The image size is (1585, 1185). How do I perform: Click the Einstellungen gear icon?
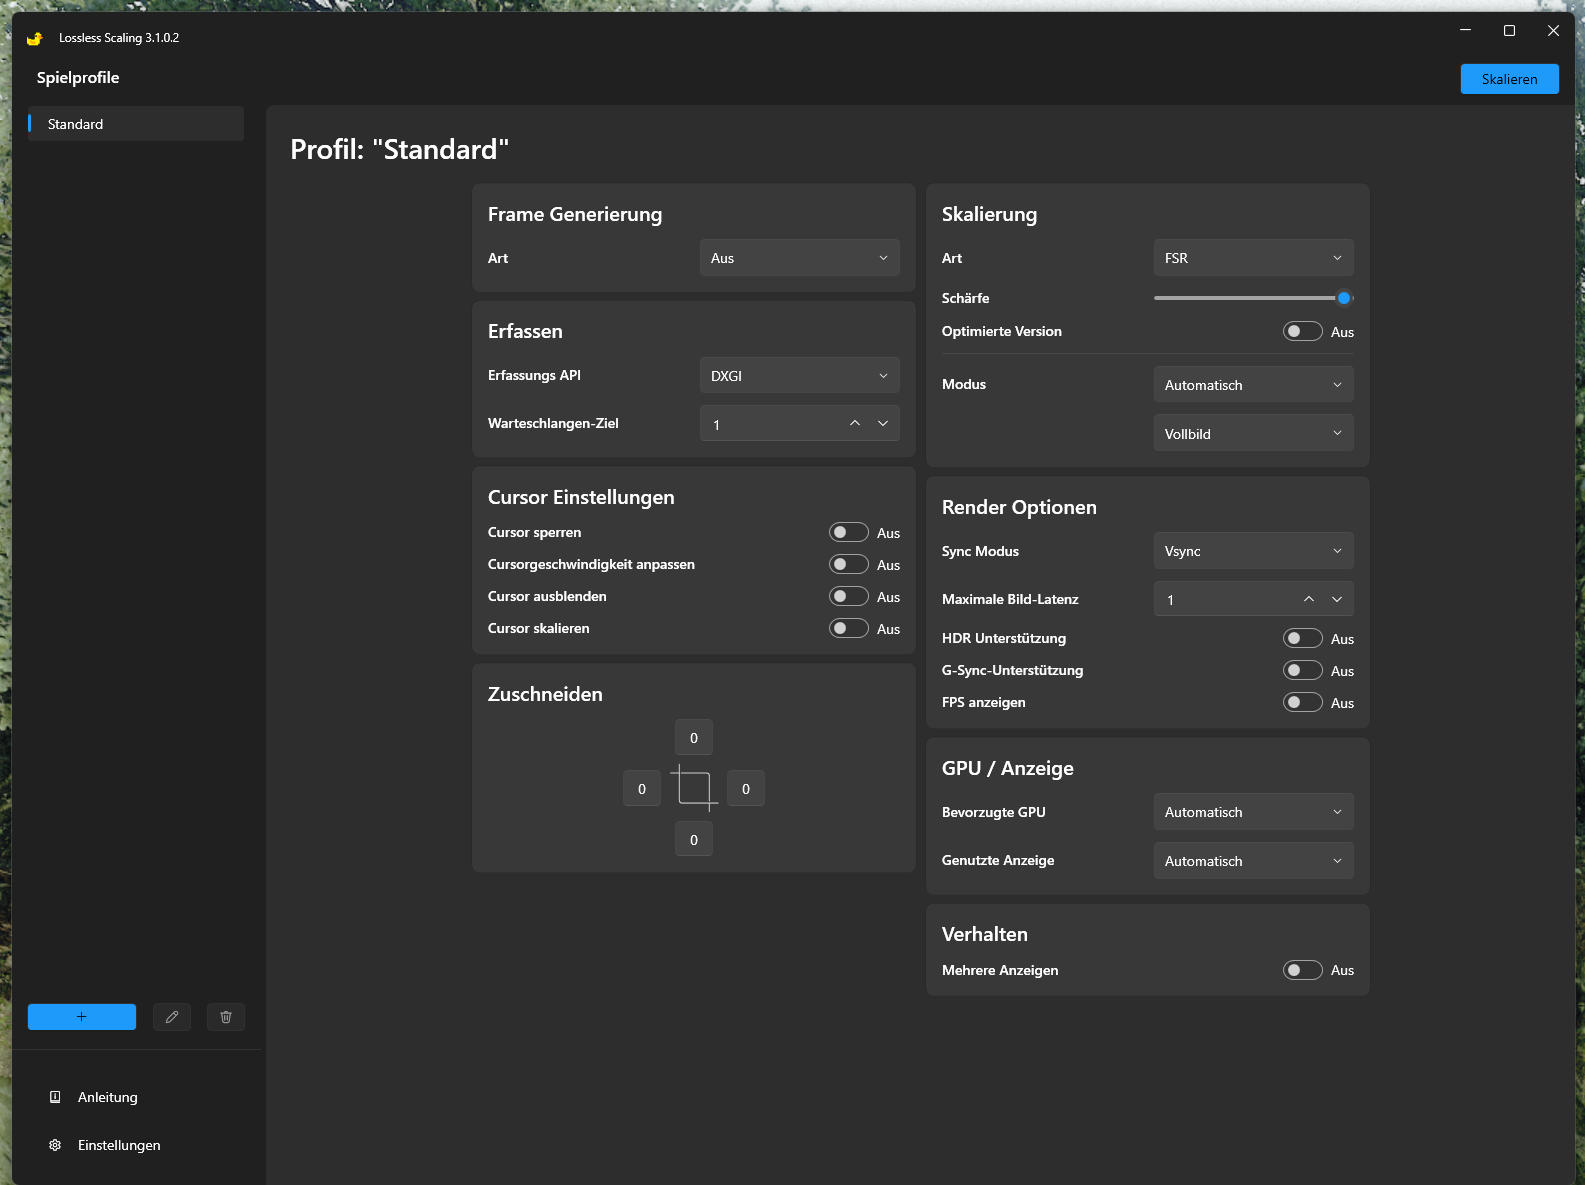55,1145
